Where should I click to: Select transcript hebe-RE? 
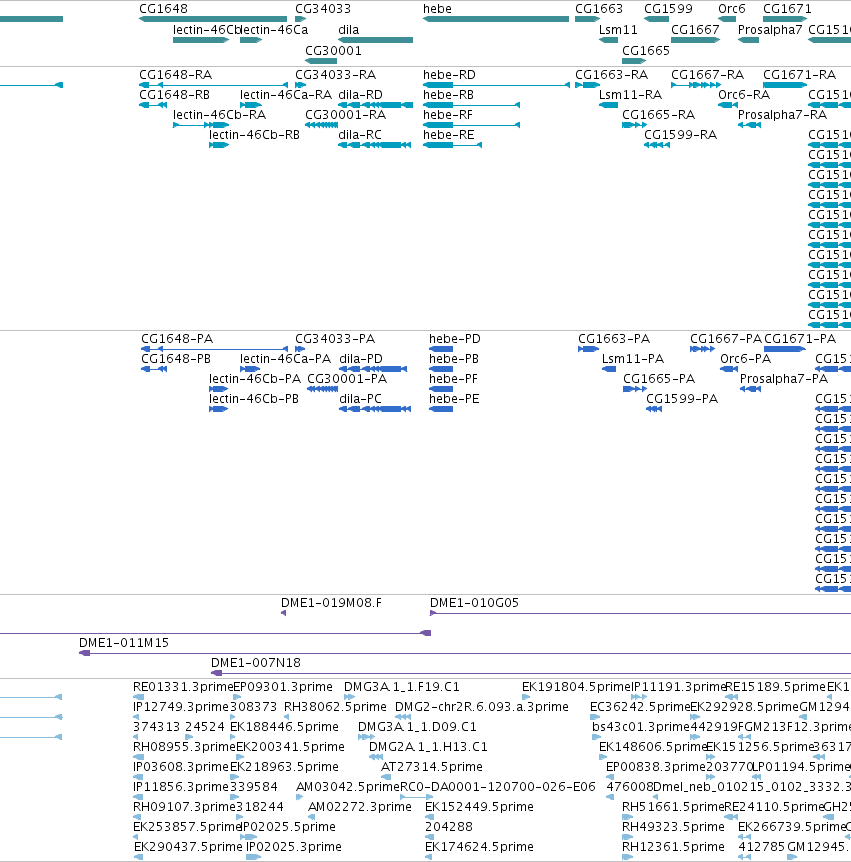448,135
